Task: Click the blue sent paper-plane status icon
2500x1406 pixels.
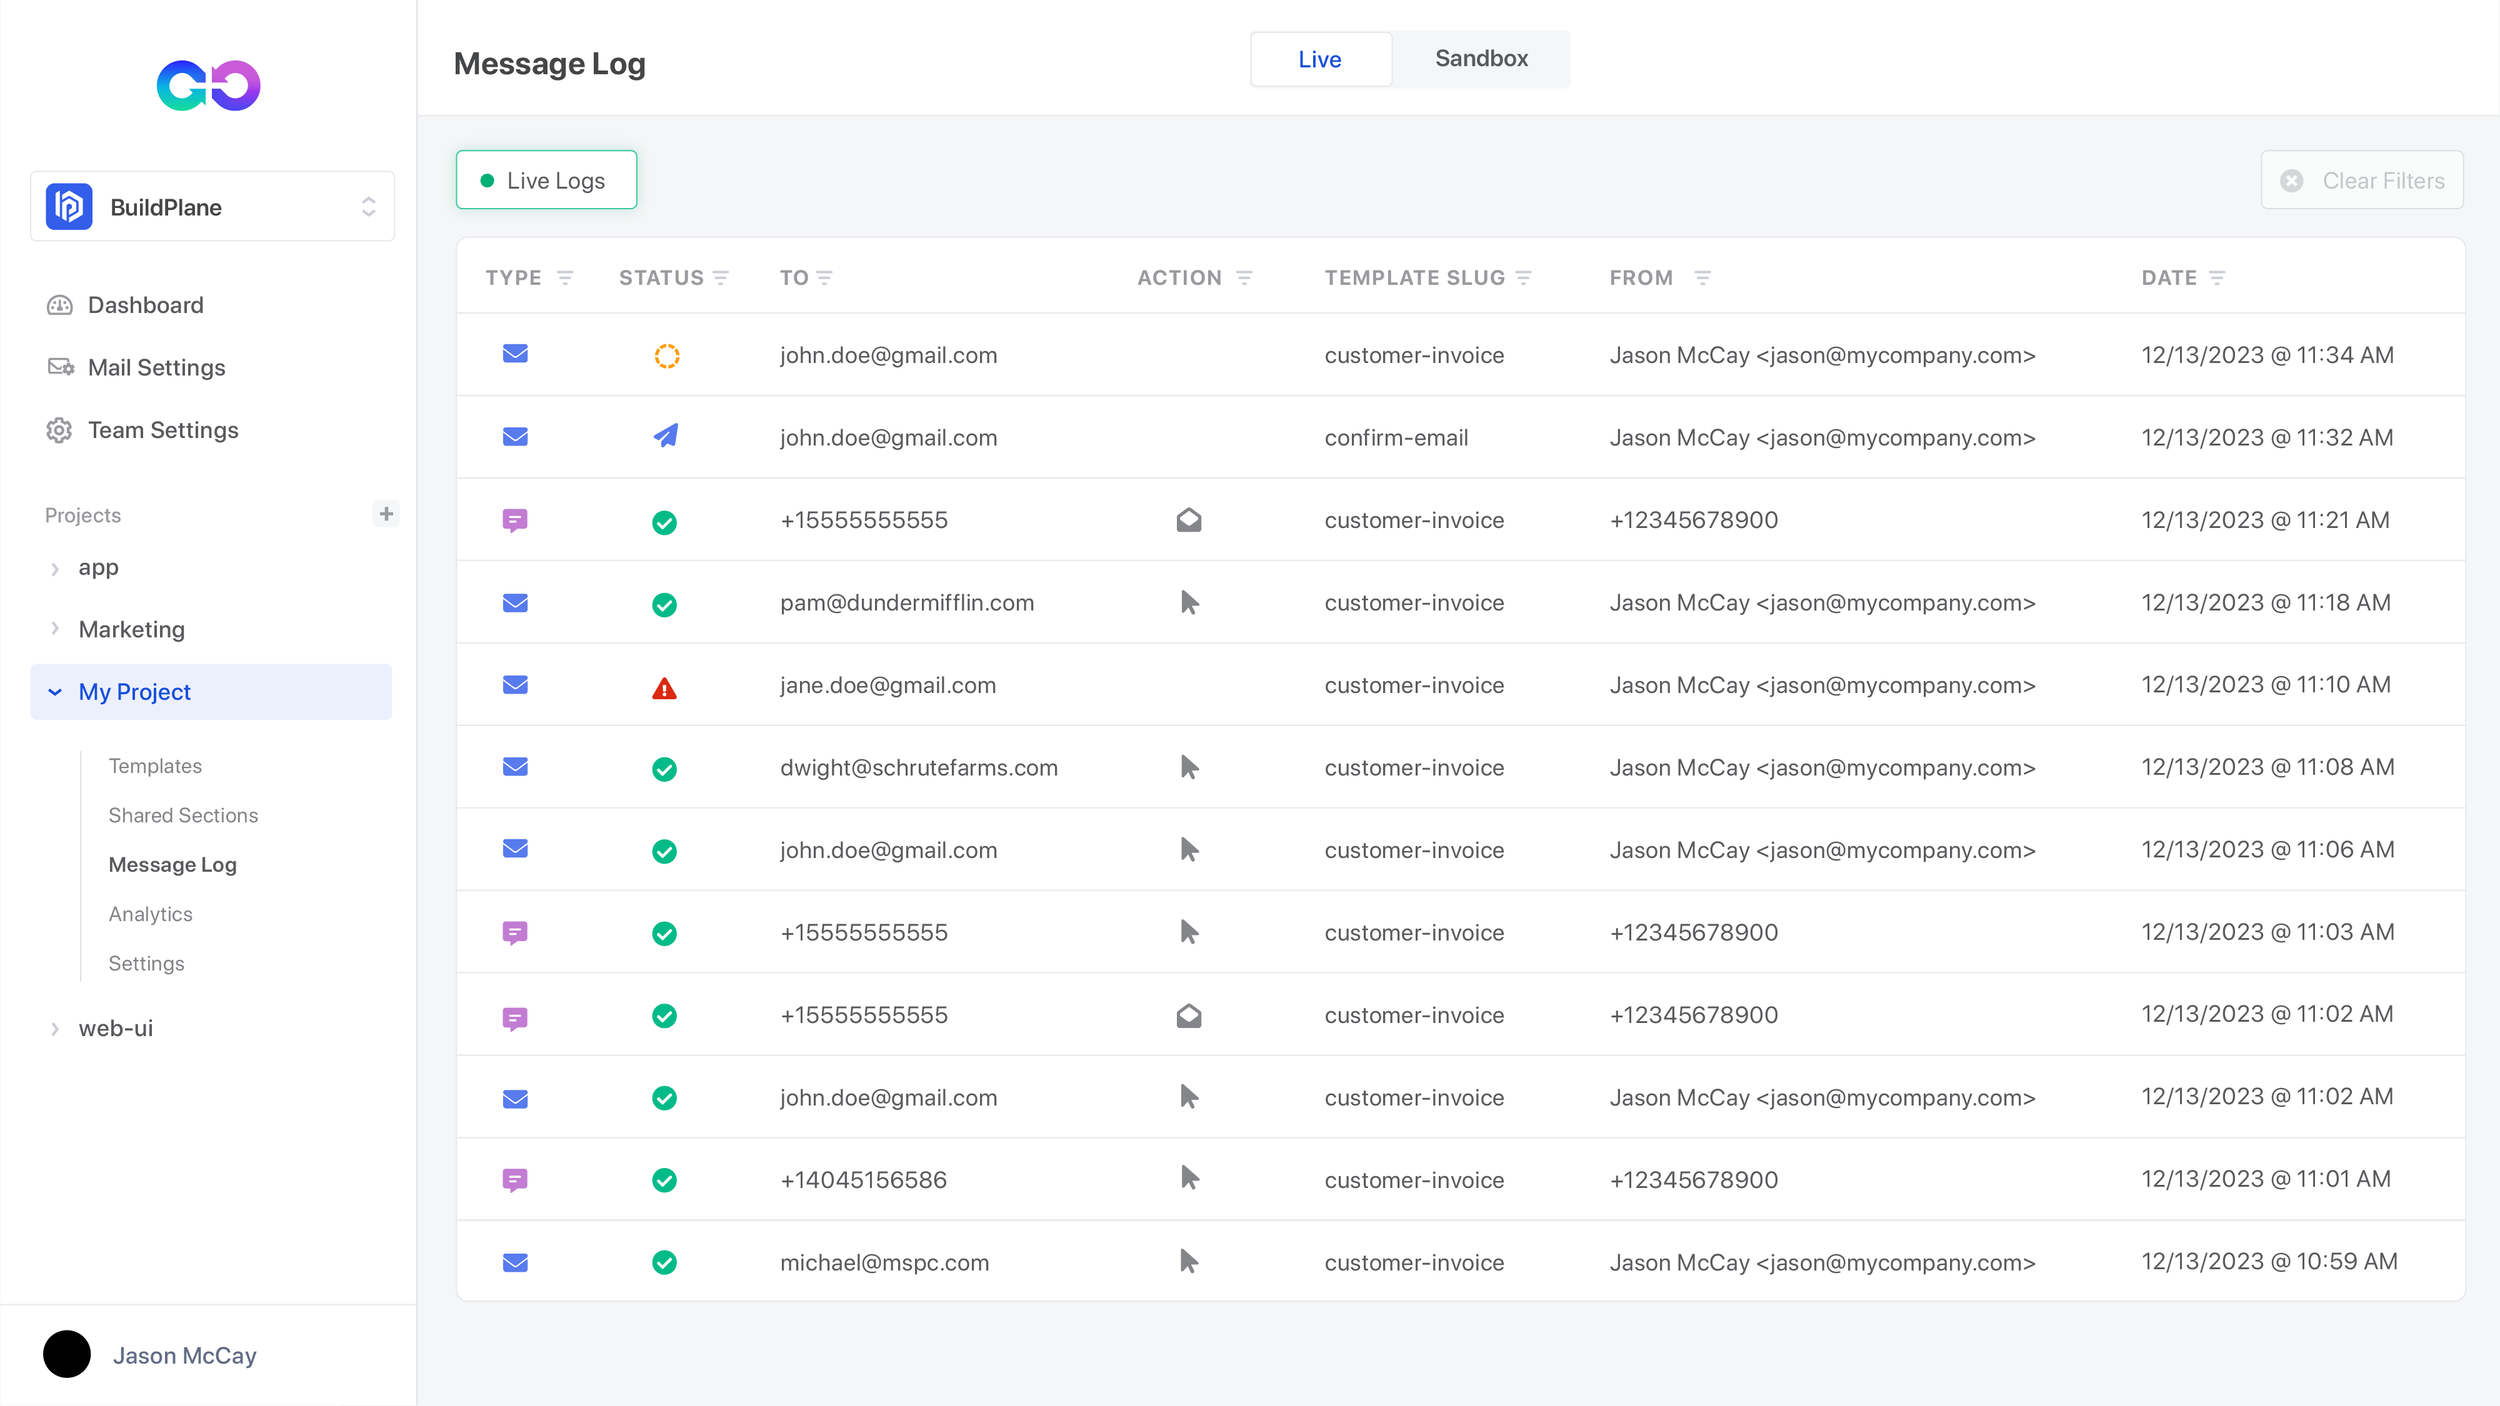Action: click(666, 436)
